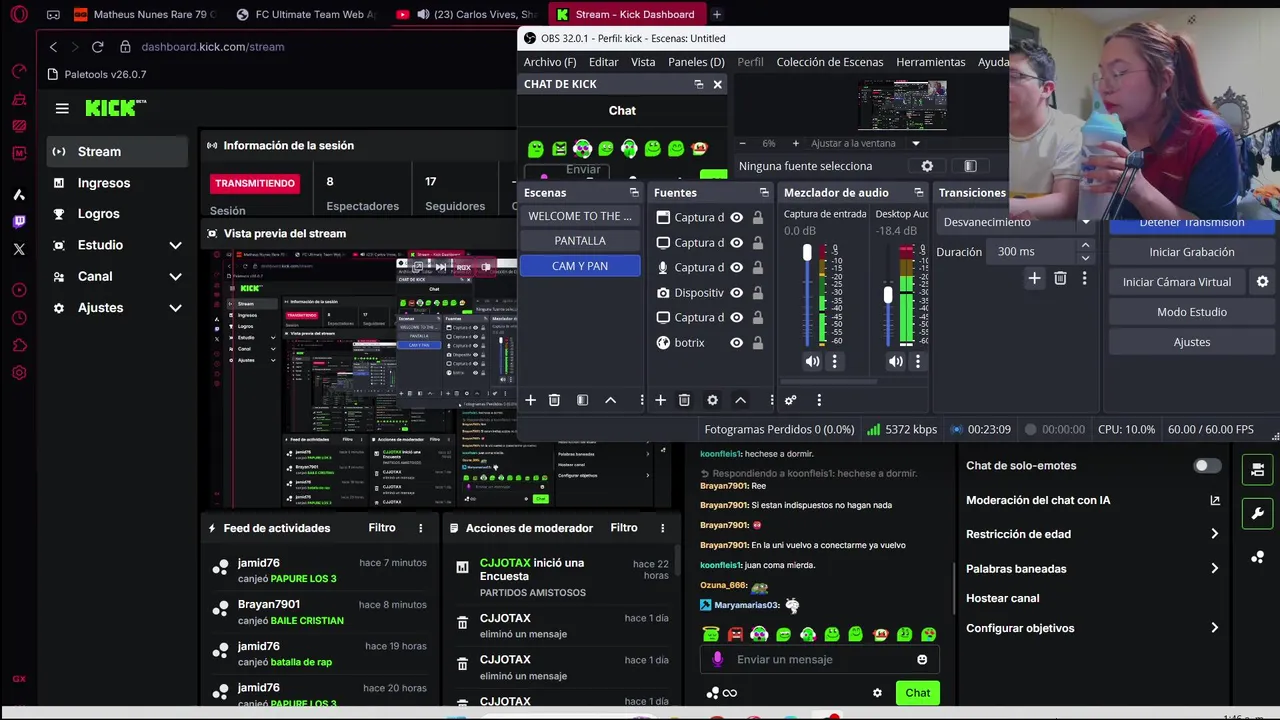
Task: Click dashboard.kick.com address bar
Action: tap(212, 47)
